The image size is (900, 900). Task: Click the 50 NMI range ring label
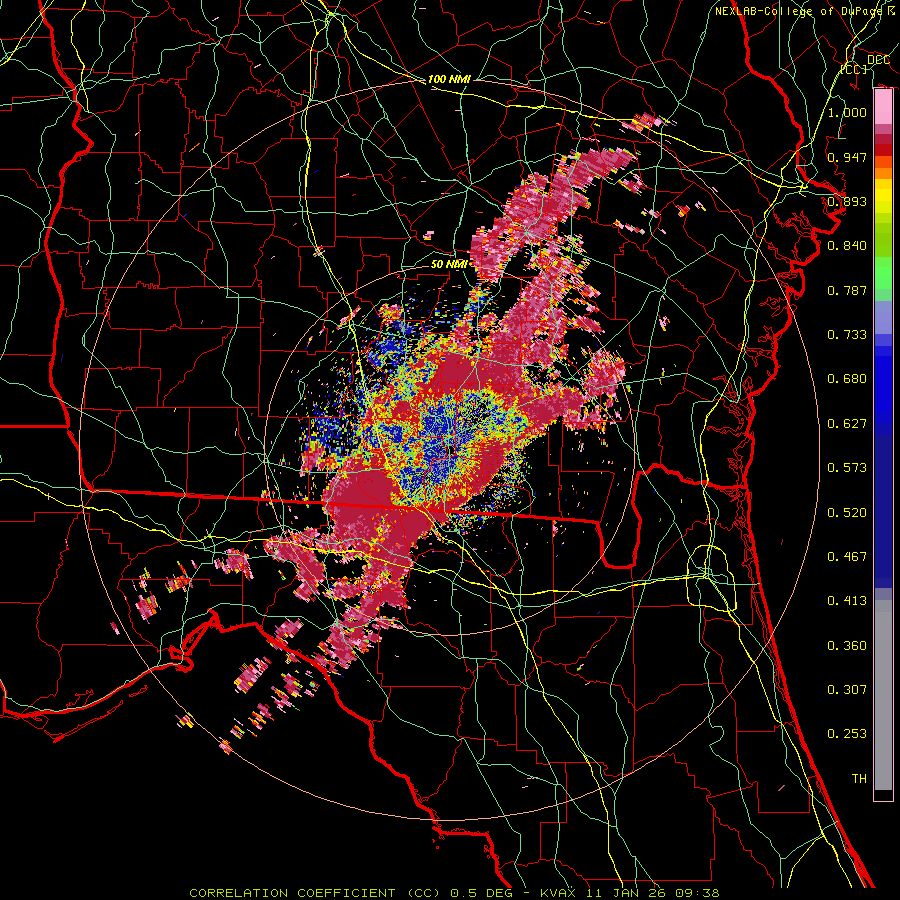(x=448, y=264)
